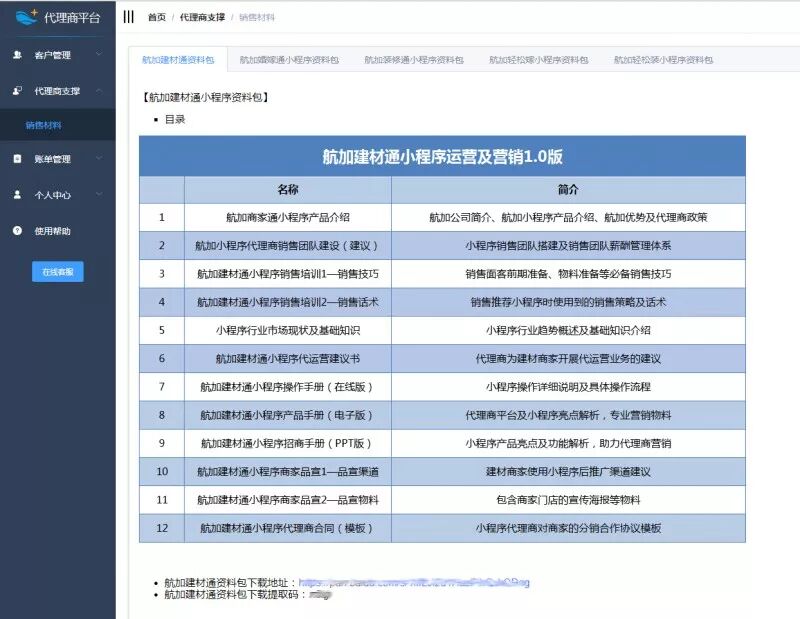Click description 小程序操作详细说明及具体操作流程
800x619 pixels.
click(568, 387)
